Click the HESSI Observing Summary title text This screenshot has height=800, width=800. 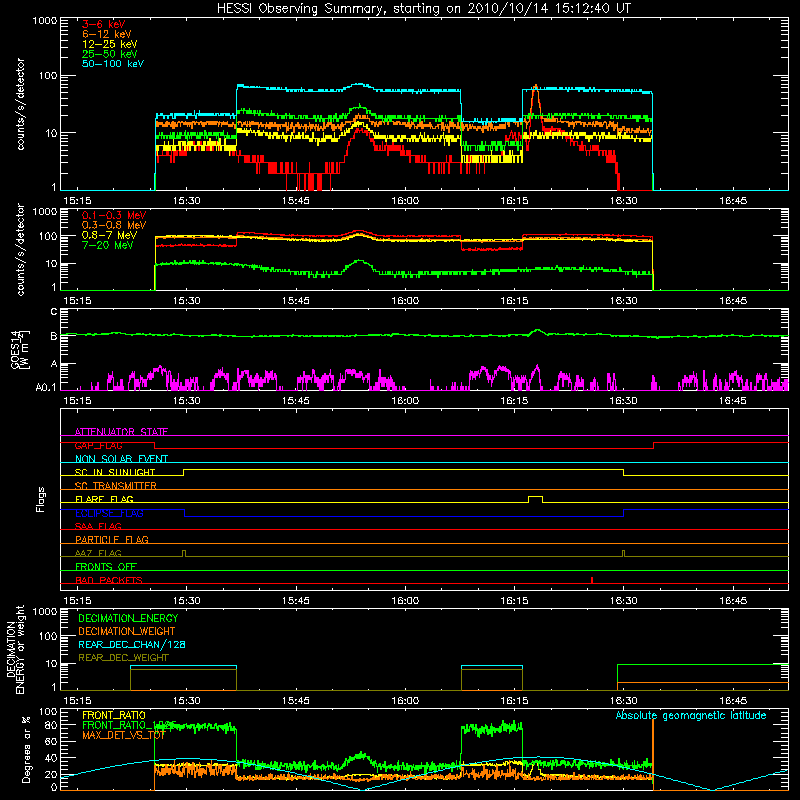423,9
